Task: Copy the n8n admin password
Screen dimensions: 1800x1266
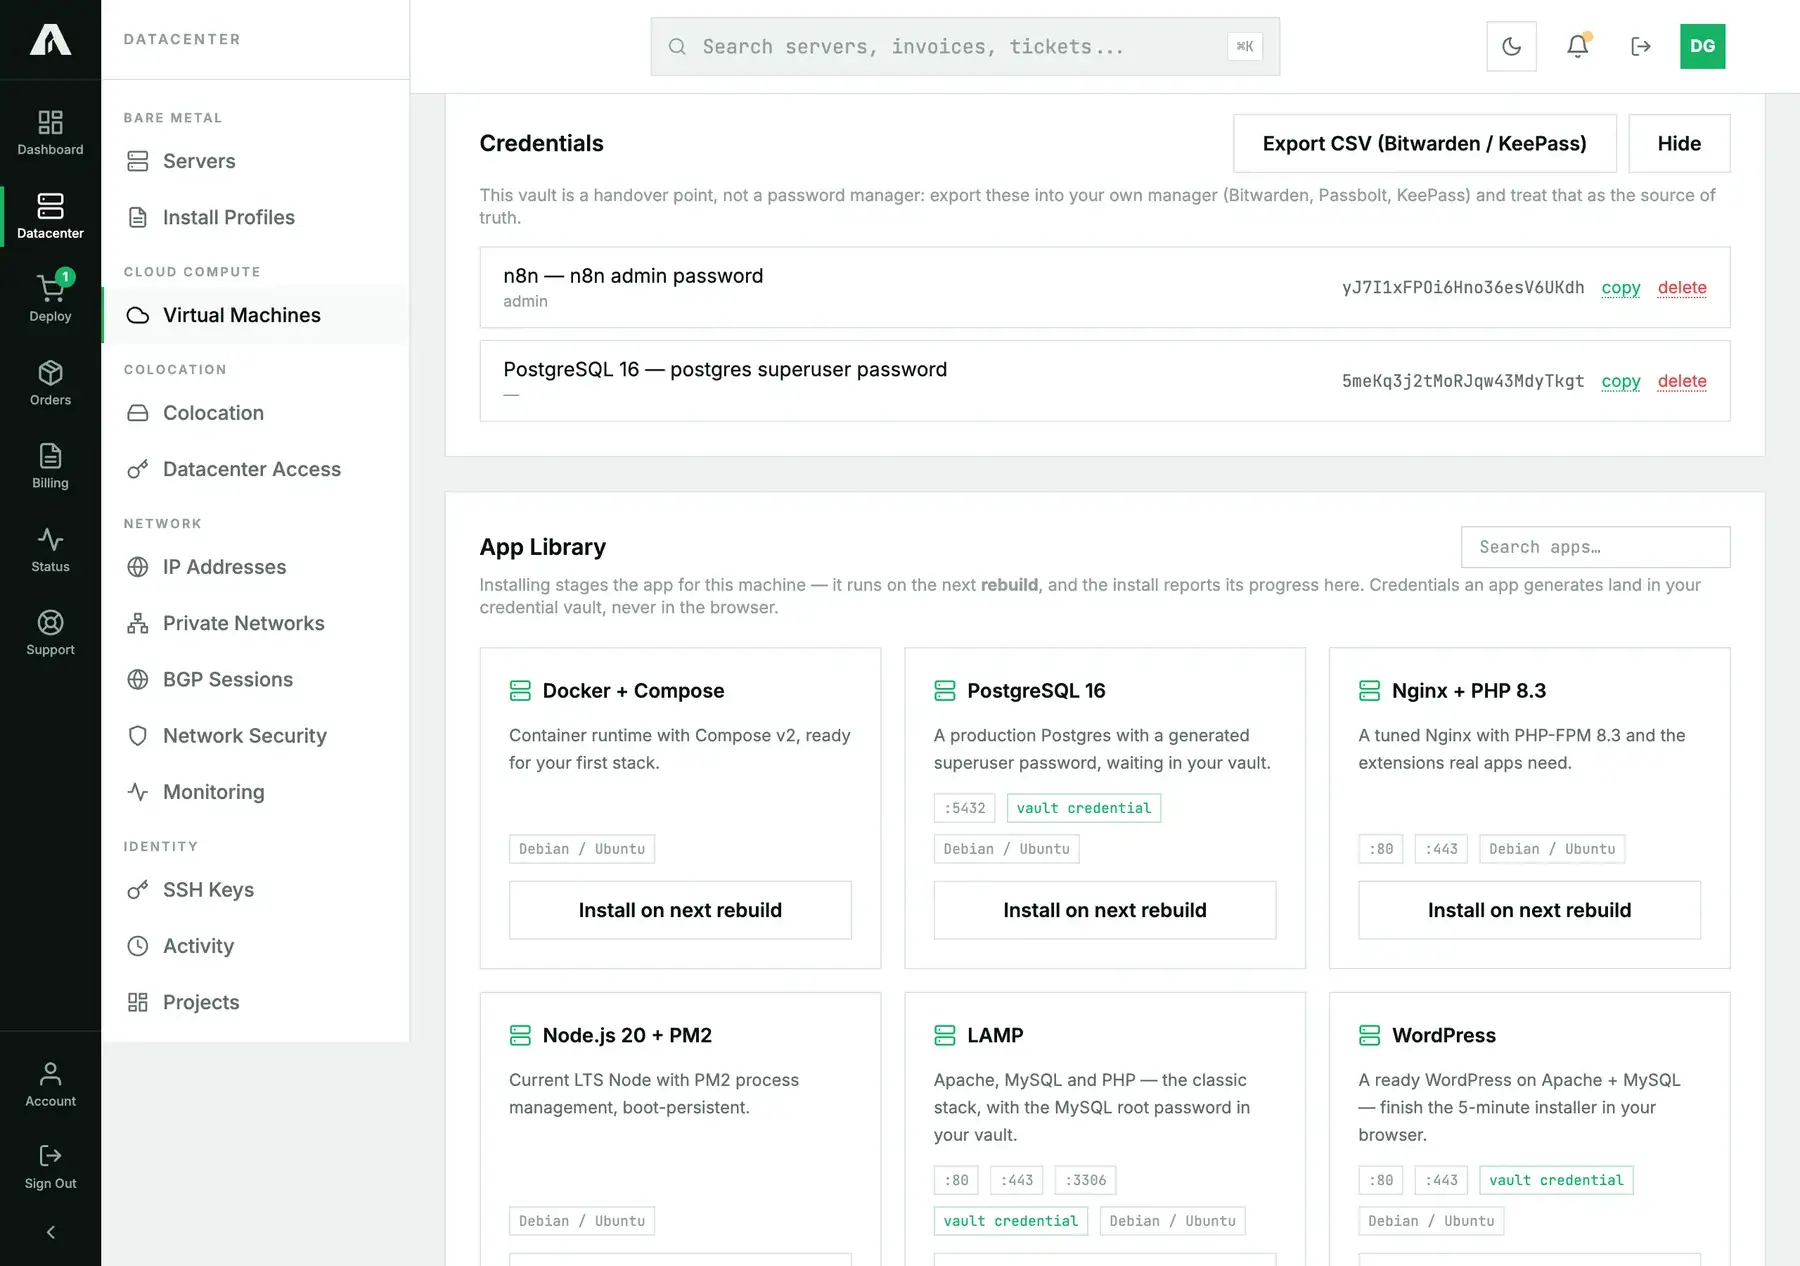Action: [x=1621, y=288]
